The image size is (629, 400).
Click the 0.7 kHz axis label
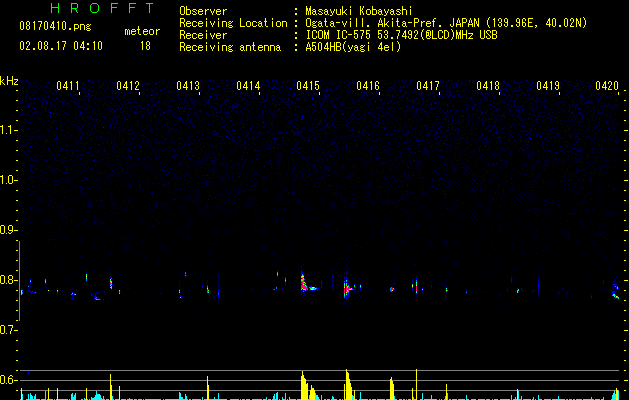(8, 330)
